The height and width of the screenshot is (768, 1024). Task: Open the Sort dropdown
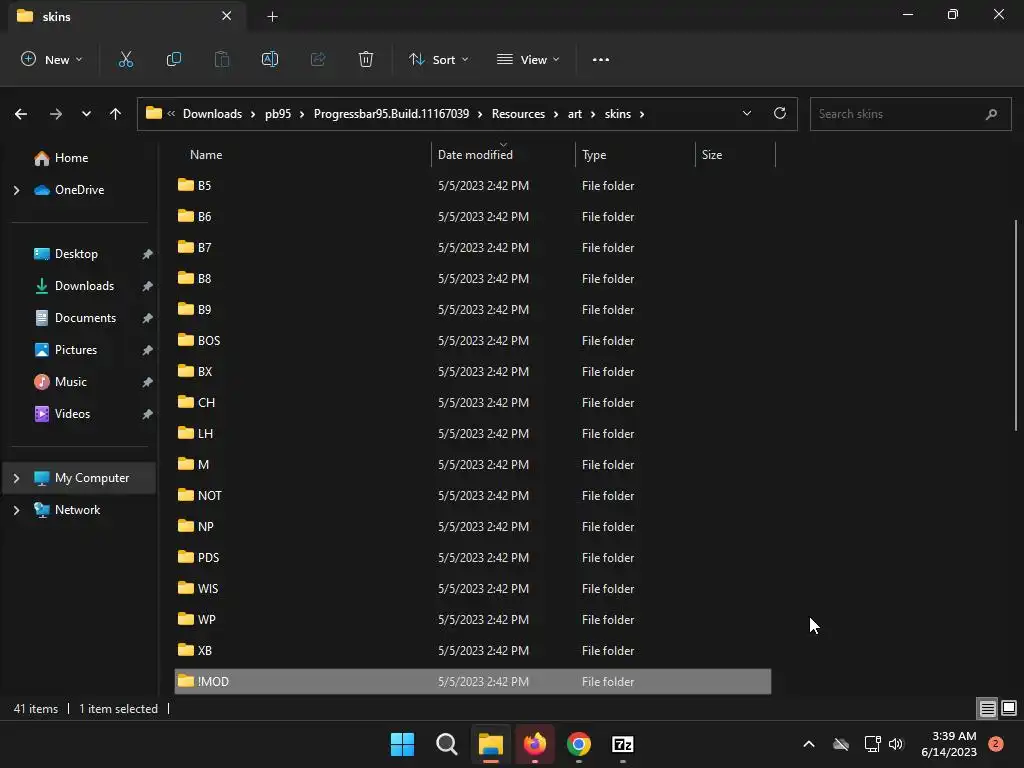tap(439, 59)
